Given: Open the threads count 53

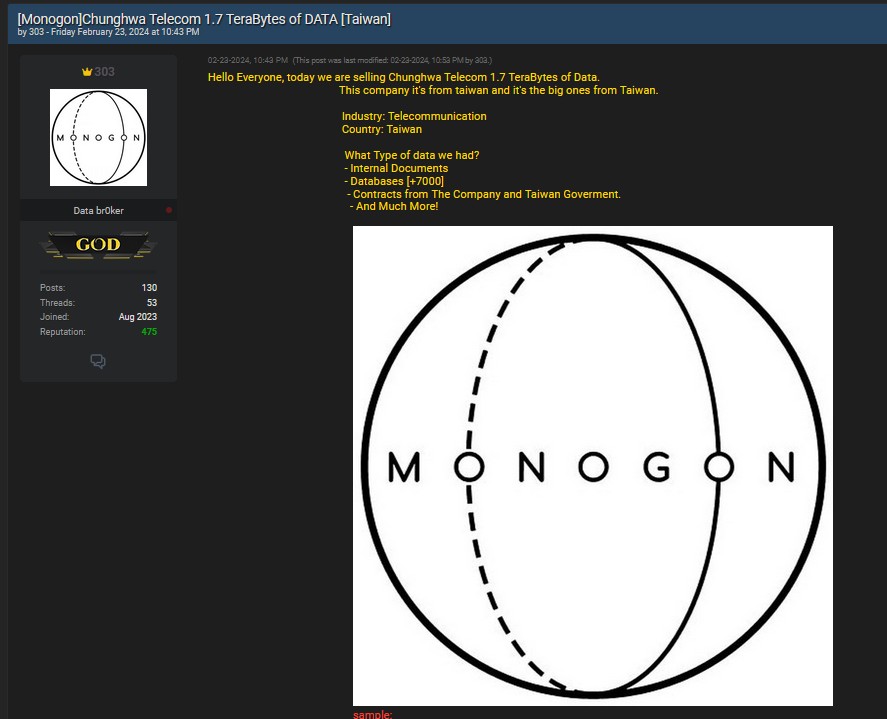Looking at the screenshot, I should coord(151,303).
